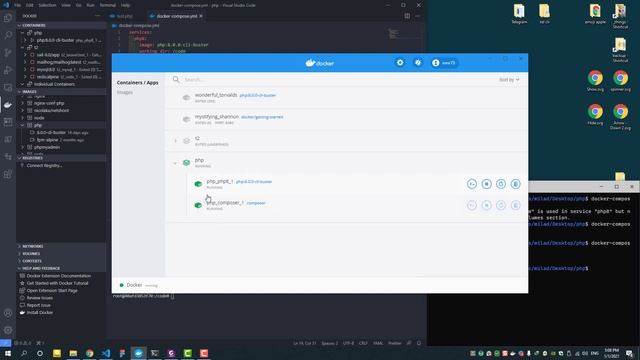This screenshot has height=360, width=640.
Task: Open Chrome from the Windows taskbar
Action: tap(89, 353)
